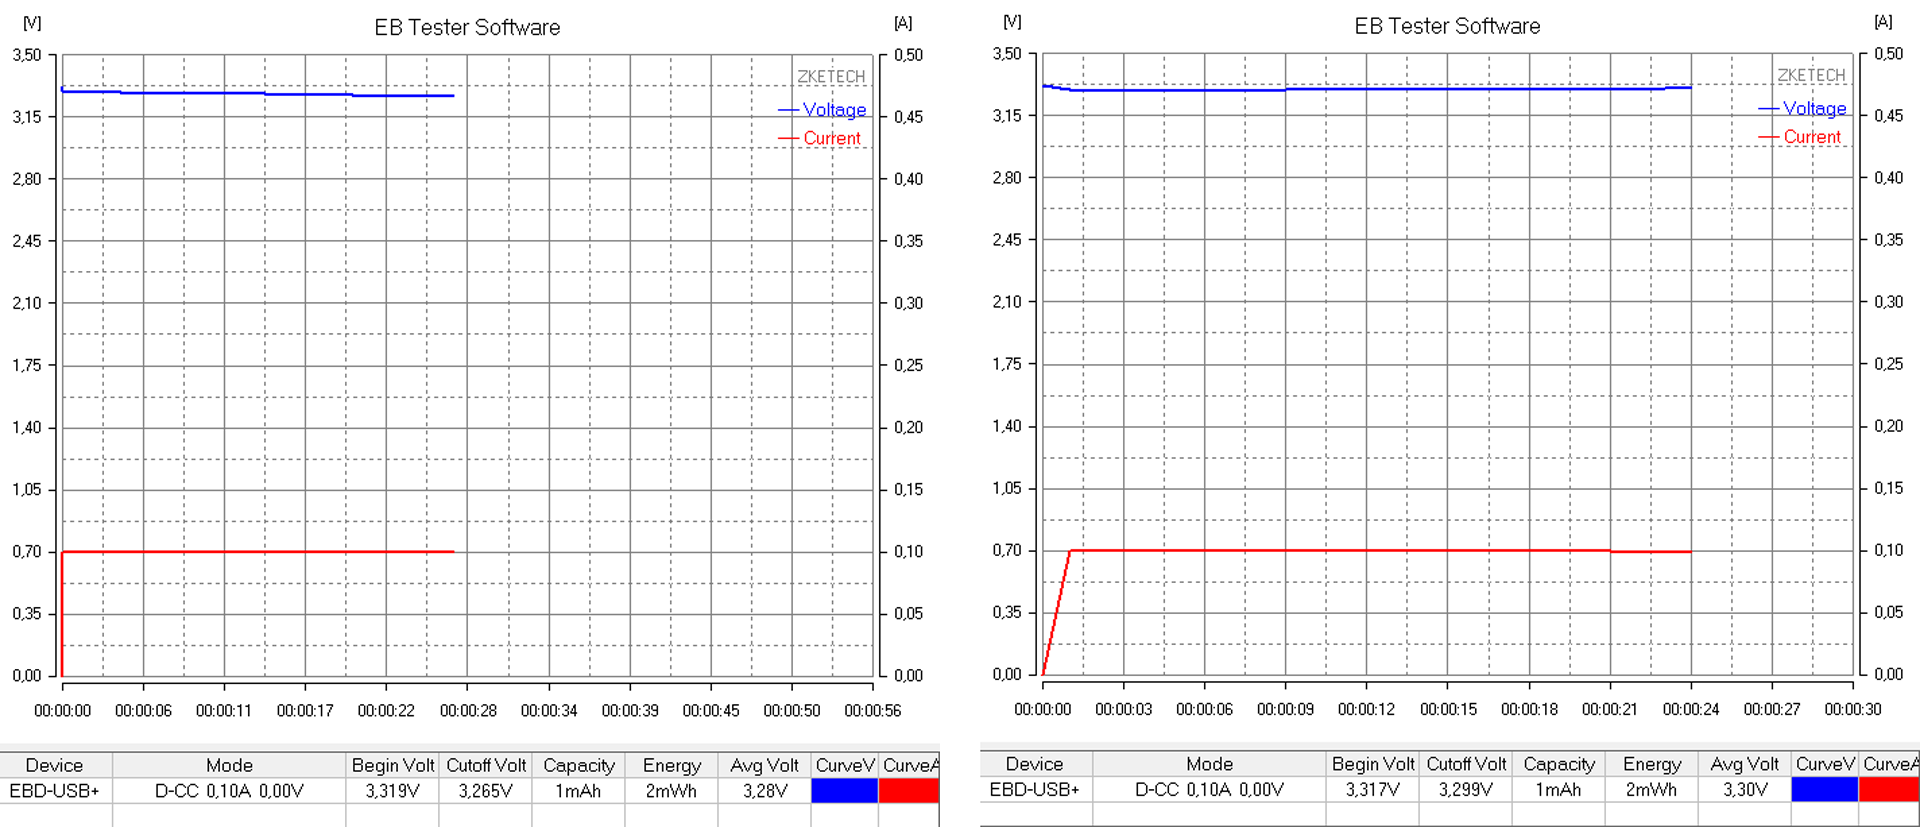The height and width of the screenshot is (827, 1920).
Task: Click the 00:00:56 time axis label
Action: click(x=872, y=711)
